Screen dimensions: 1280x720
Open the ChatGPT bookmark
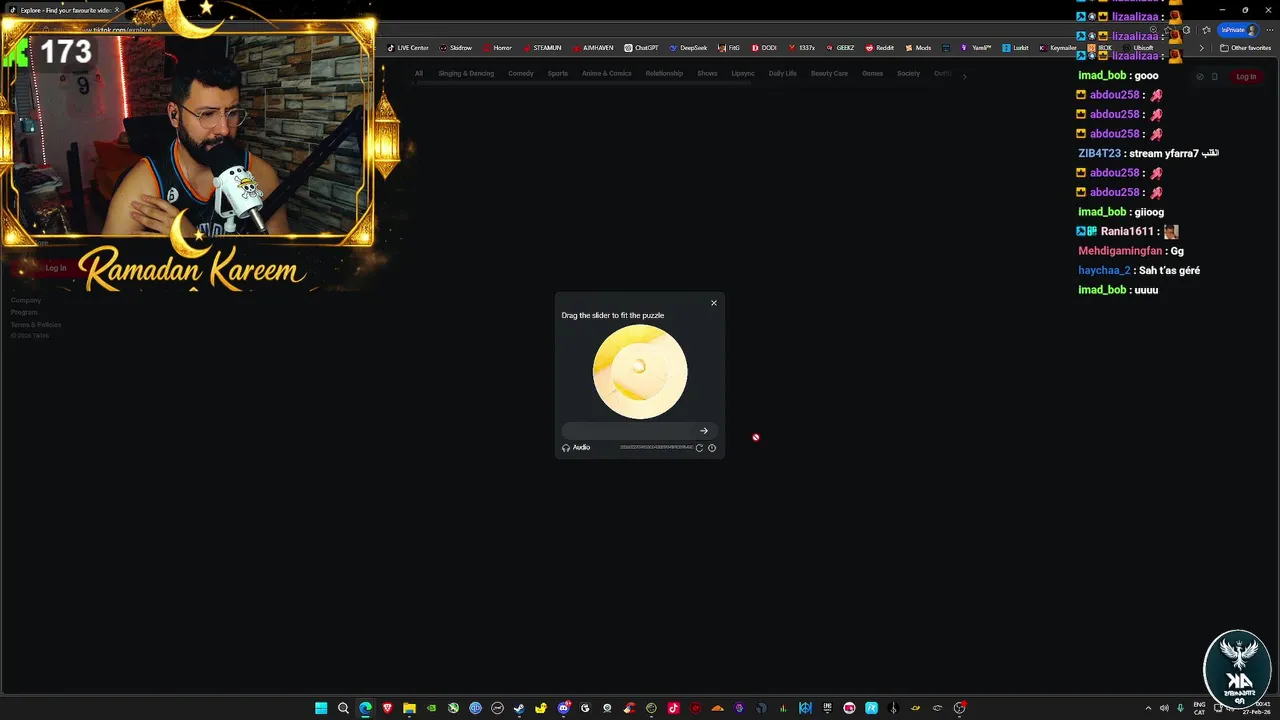(x=642, y=48)
